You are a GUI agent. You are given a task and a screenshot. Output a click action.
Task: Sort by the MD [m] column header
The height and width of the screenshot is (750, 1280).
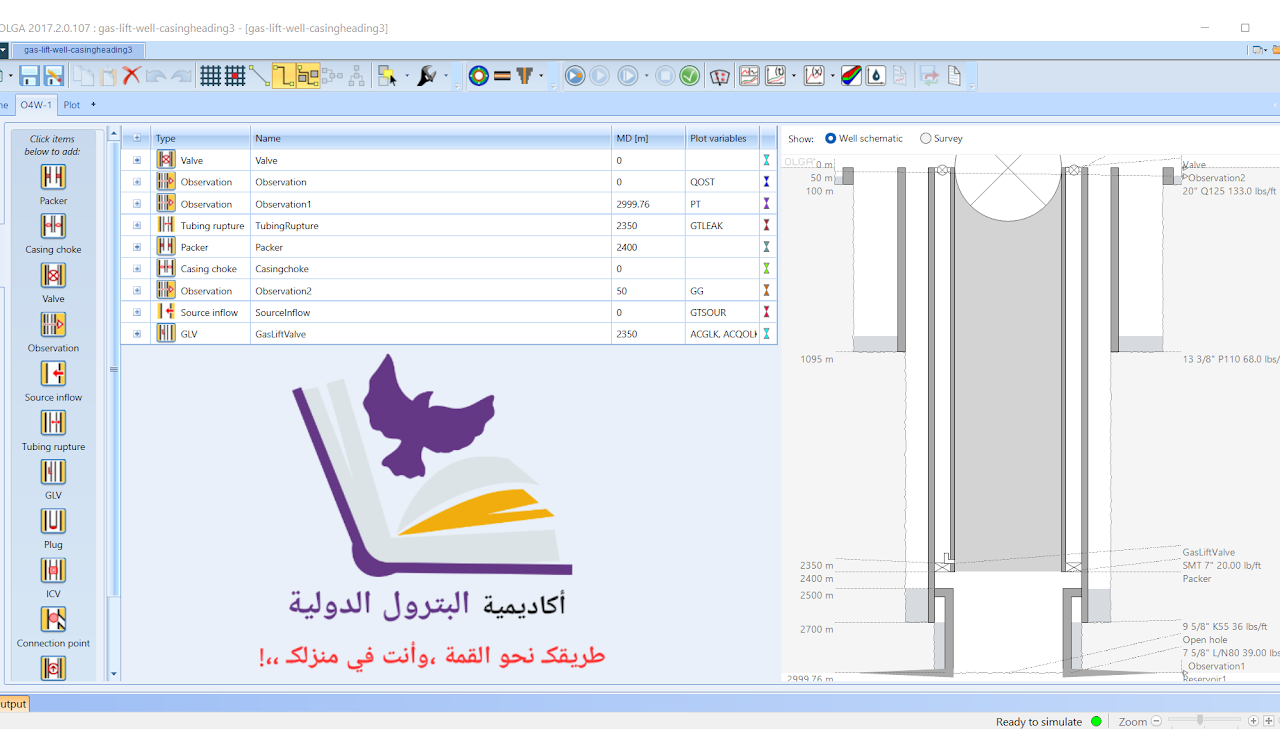pyautogui.click(x=648, y=138)
